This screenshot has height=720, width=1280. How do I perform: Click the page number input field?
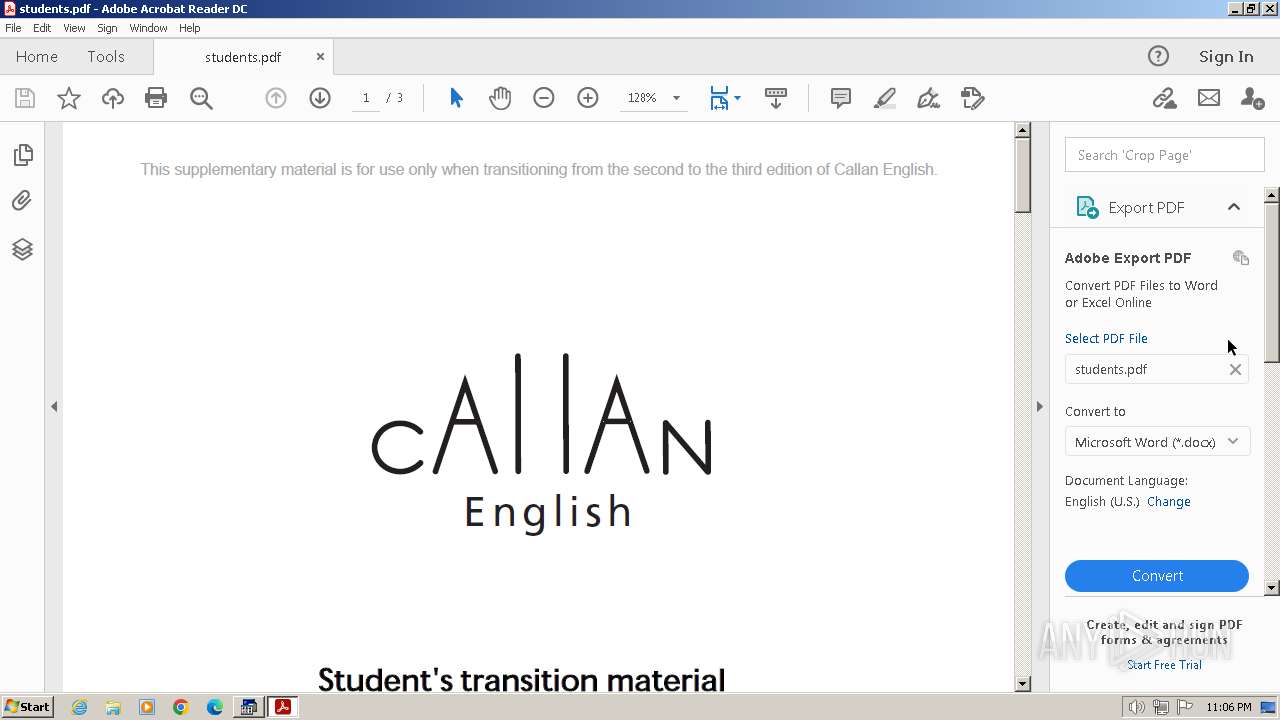366,98
